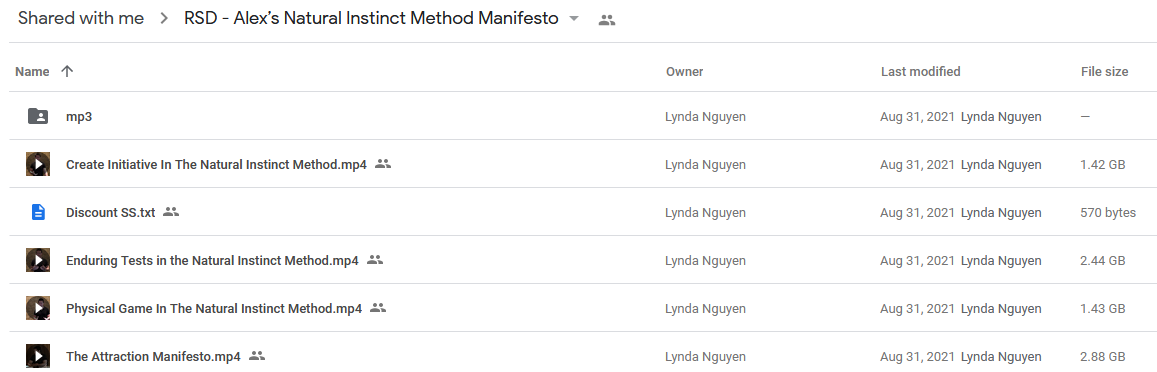Open the mp3 shared folder icon
Viewport: 1157px width, 372px height.
tap(38, 117)
